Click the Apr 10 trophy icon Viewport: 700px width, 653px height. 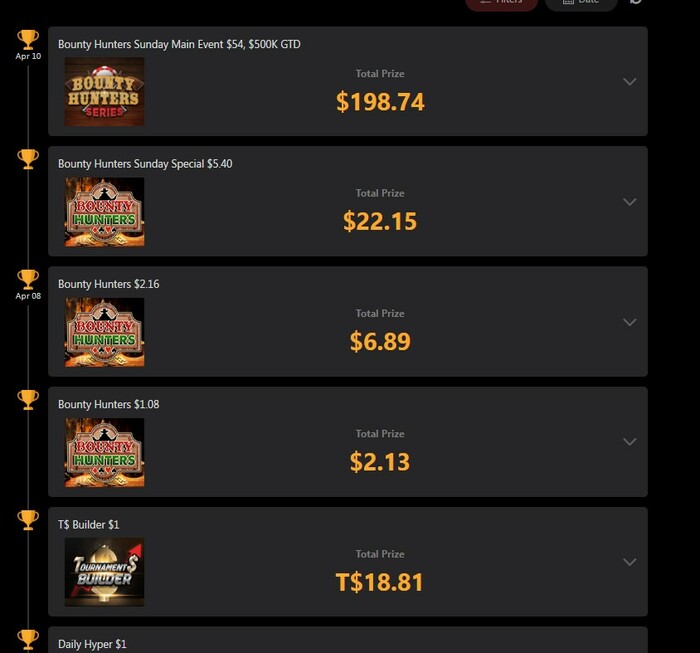pos(28,40)
